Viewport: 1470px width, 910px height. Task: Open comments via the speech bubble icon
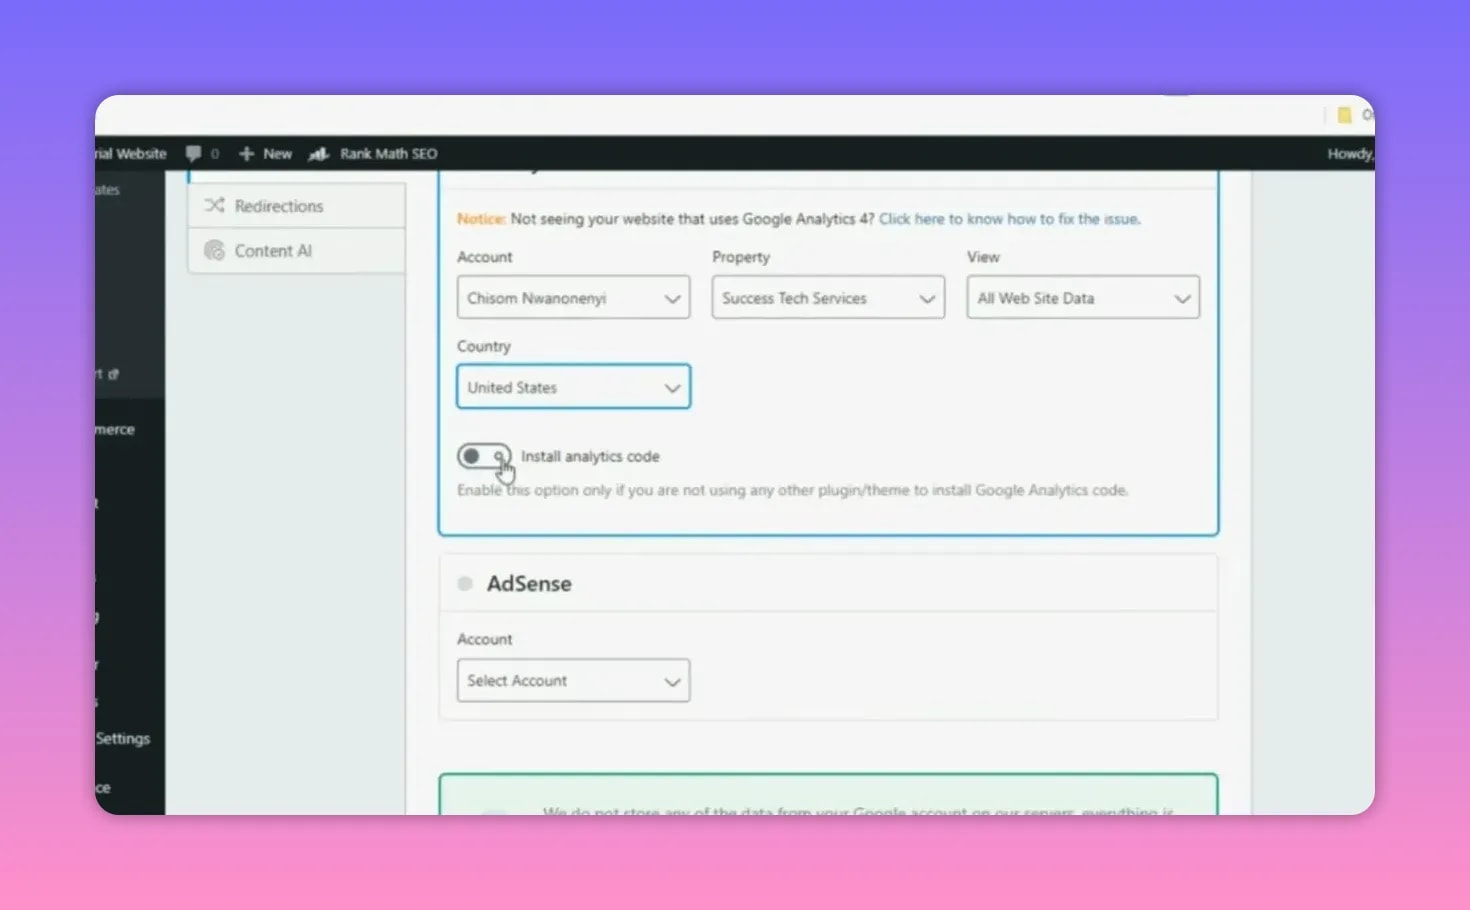(194, 153)
